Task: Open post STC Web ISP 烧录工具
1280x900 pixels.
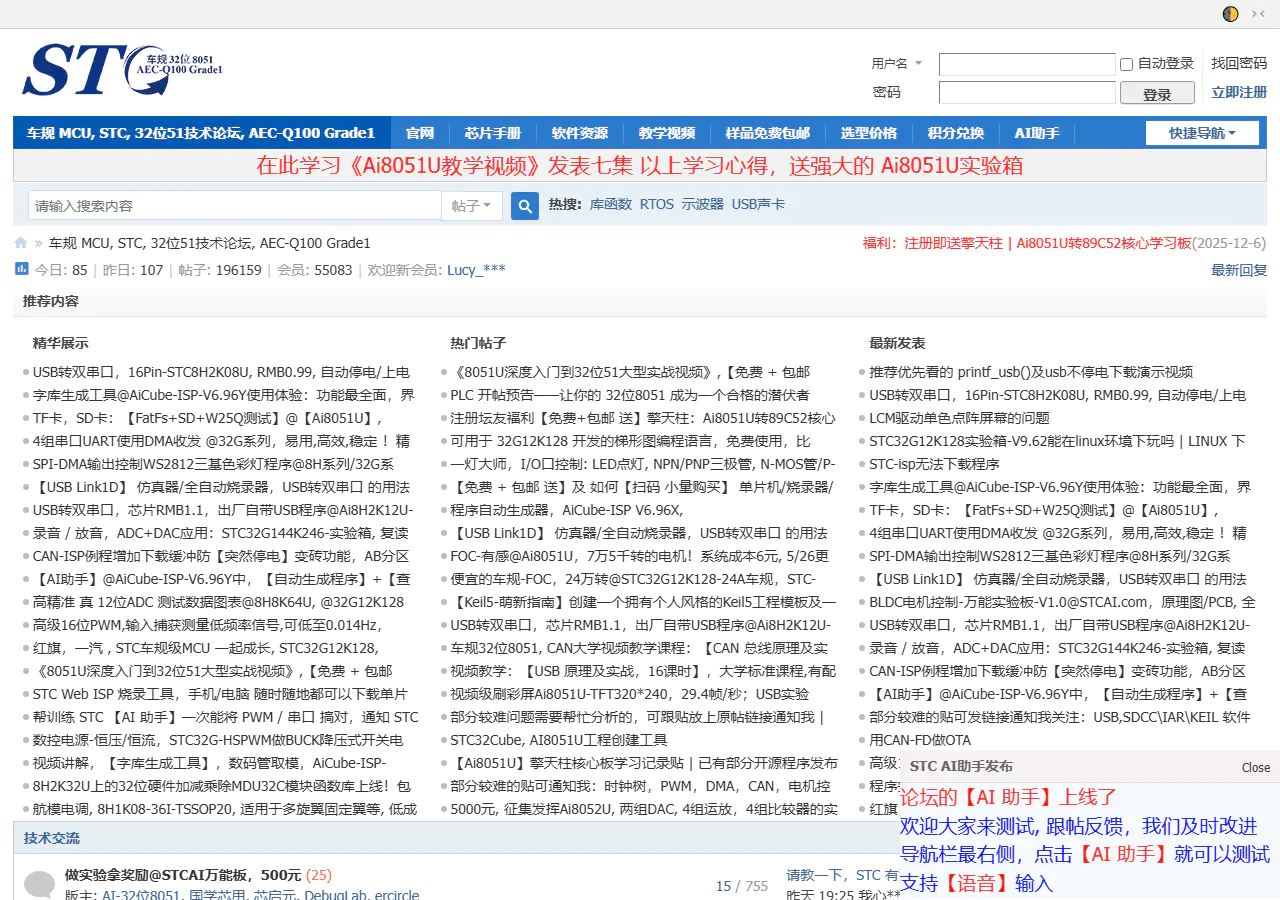Action: coord(220,694)
